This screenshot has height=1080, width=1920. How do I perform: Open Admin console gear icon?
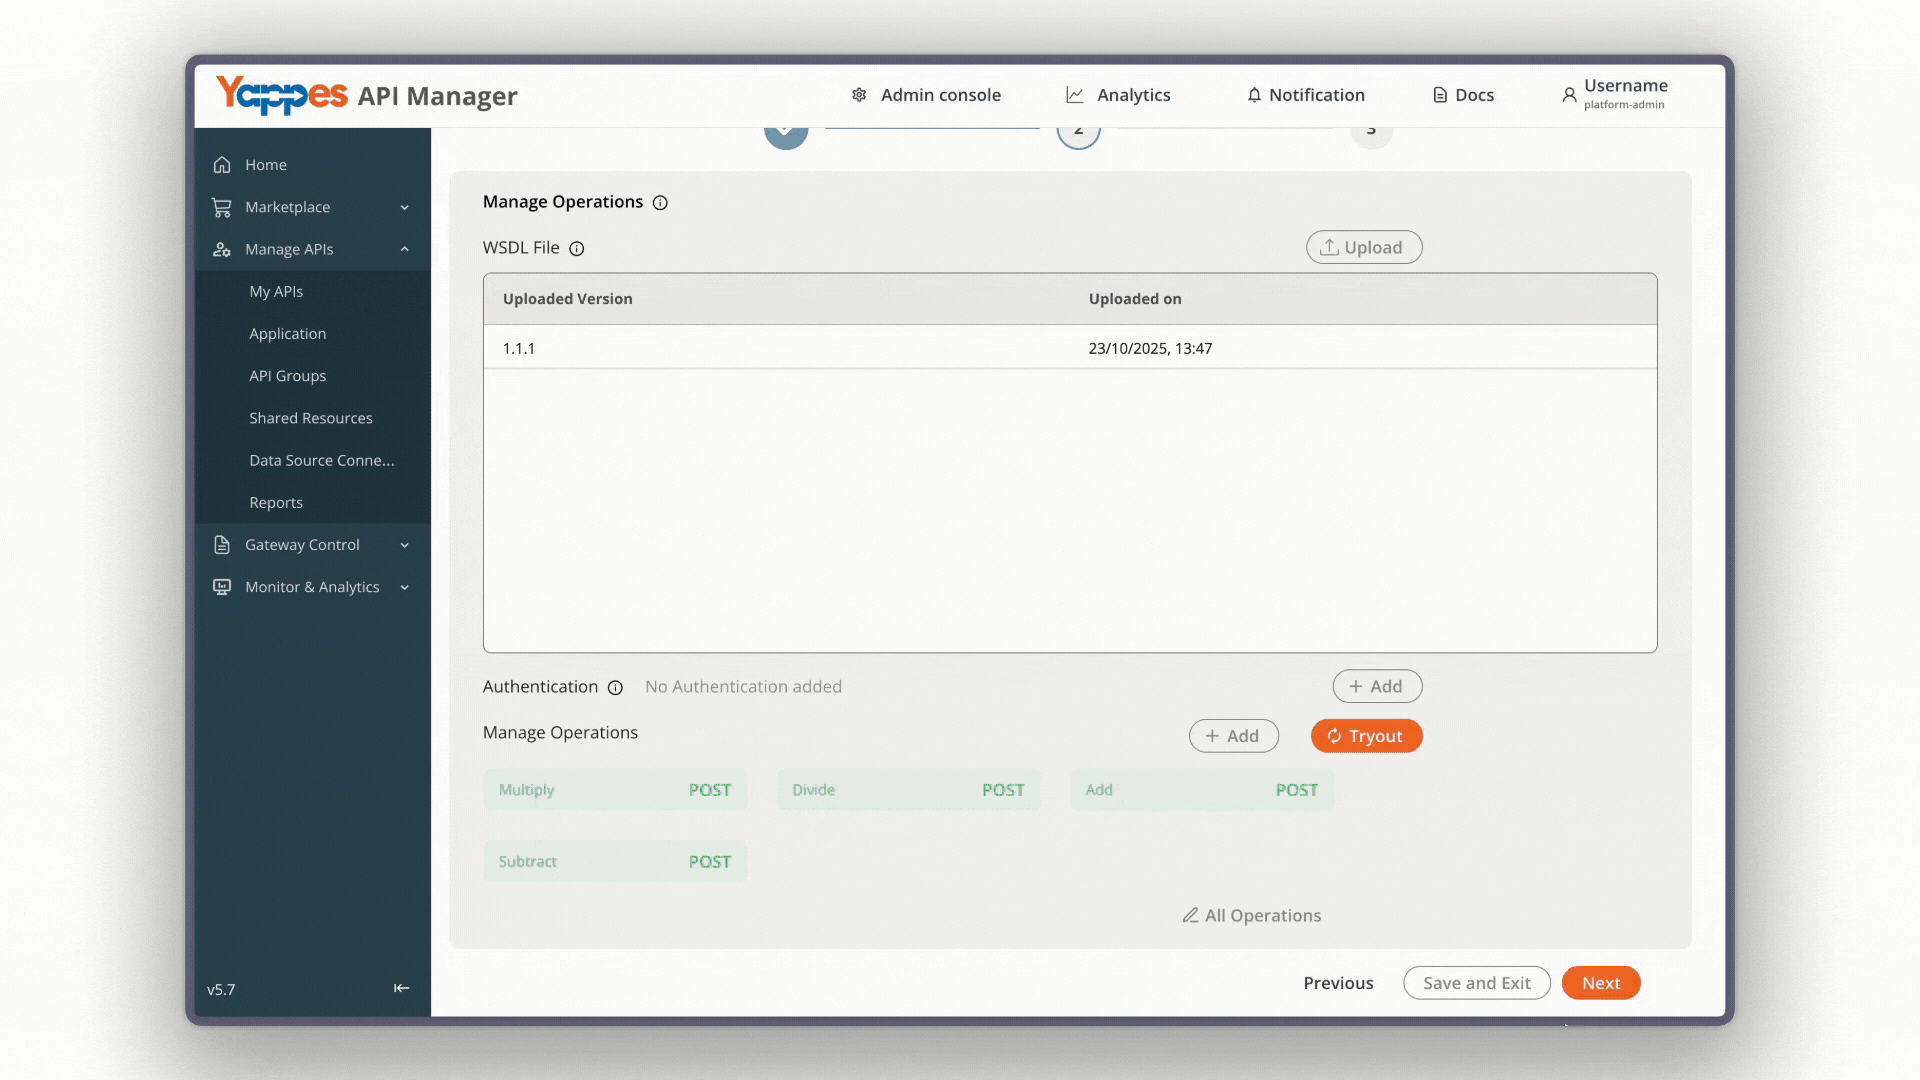pyautogui.click(x=859, y=95)
